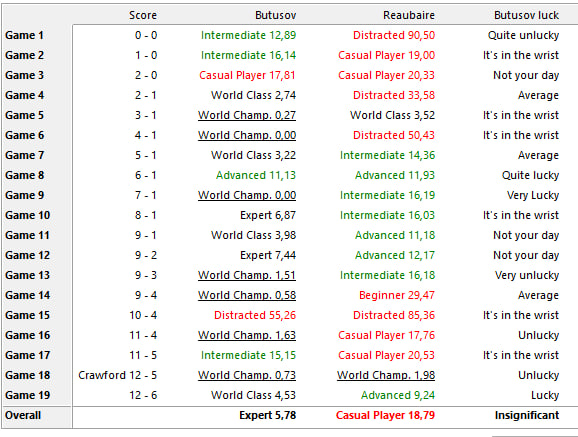Click the Butusov luck column header
Screen dimensions: 578x437
point(526,15)
